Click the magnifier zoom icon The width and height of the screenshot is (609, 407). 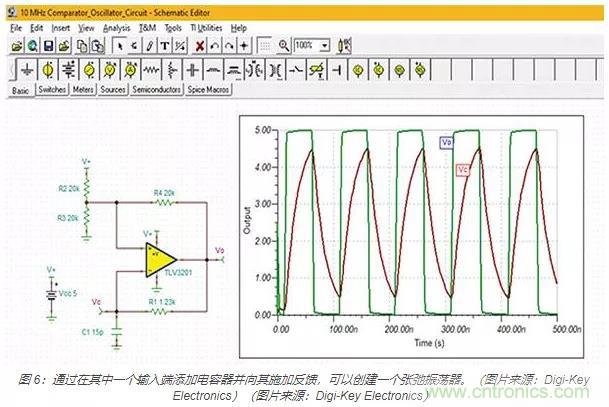click(x=284, y=46)
